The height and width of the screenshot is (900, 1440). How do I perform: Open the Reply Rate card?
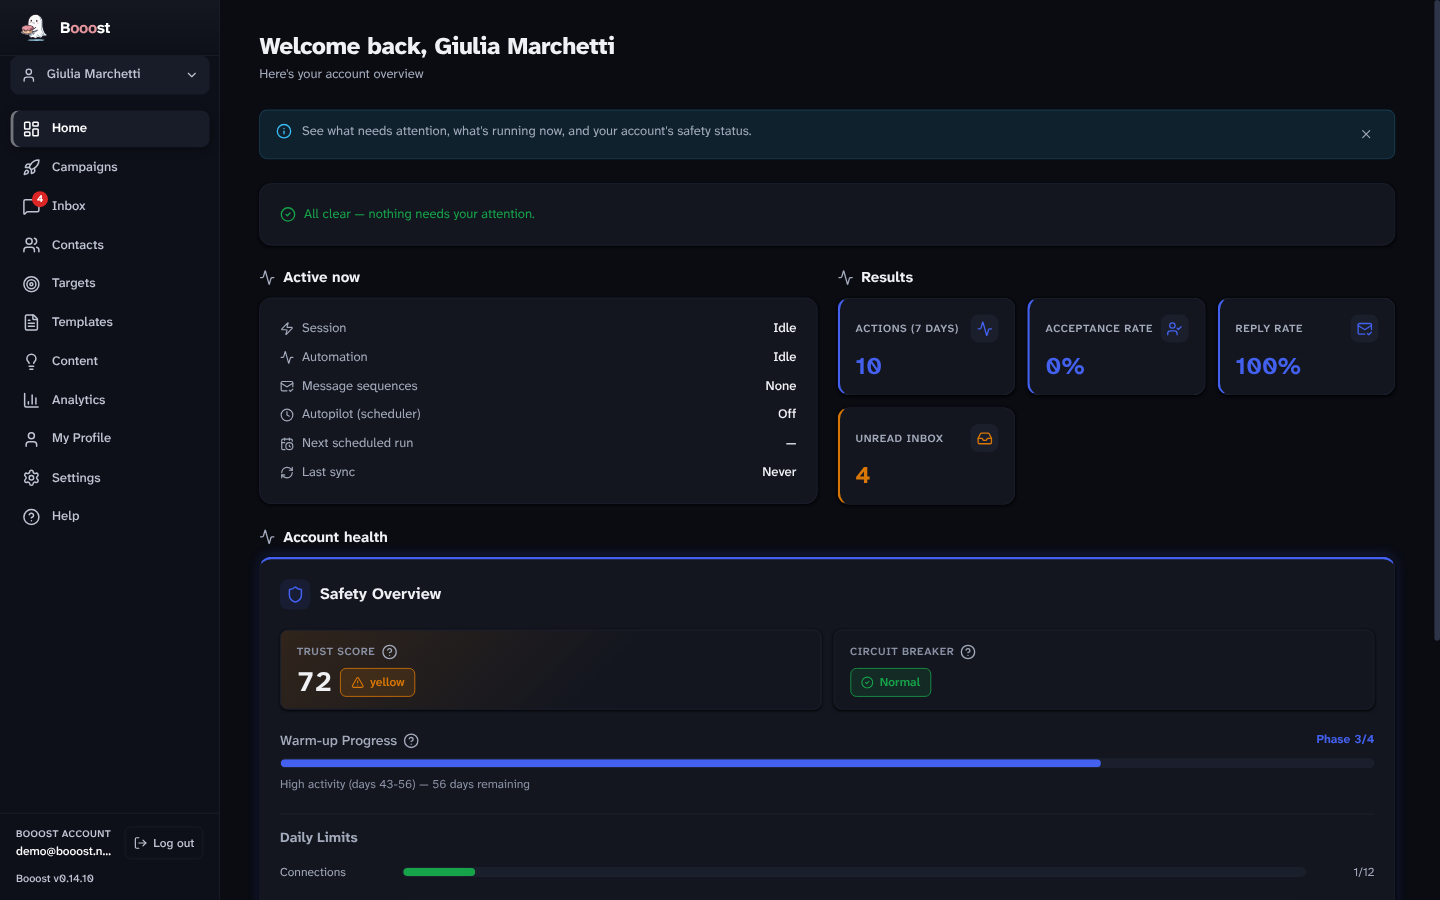click(x=1306, y=347)
